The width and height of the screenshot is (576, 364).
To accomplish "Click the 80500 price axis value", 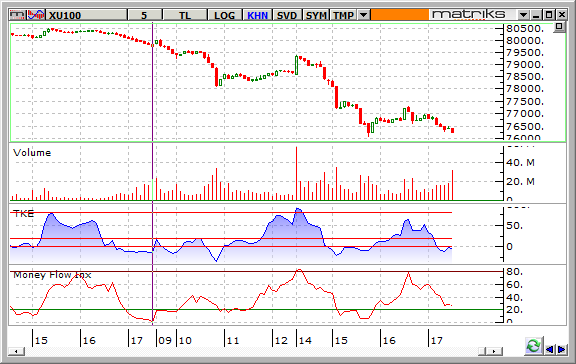I will coord(525,29).
